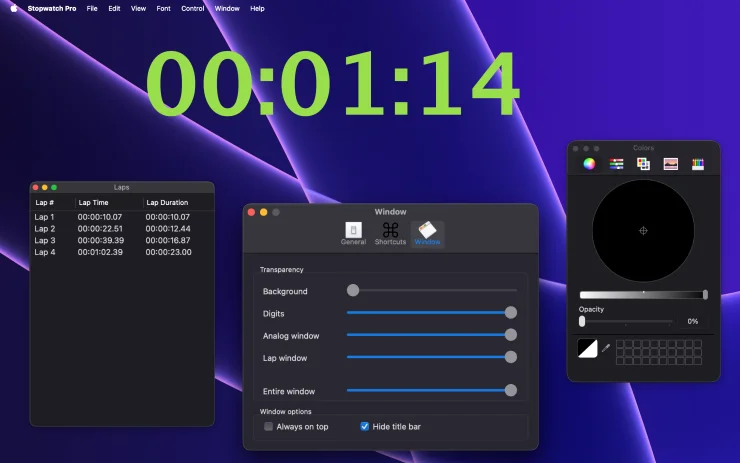Click the Opacity slider handle
The height and width of the screenshot is (463, 740).
pyautogui.click(x=582, y=321)
